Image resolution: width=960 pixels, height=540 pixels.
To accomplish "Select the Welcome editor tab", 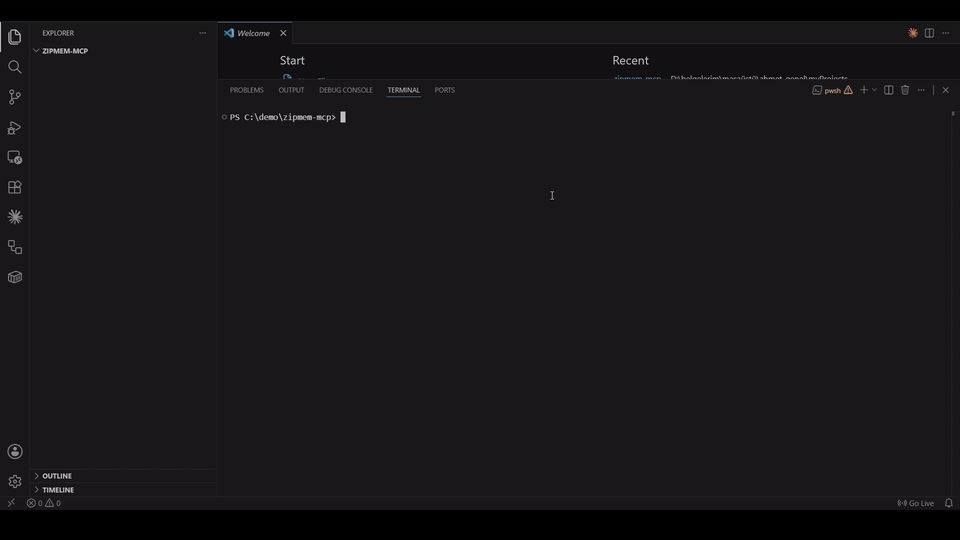I will [x=255, y=33].
